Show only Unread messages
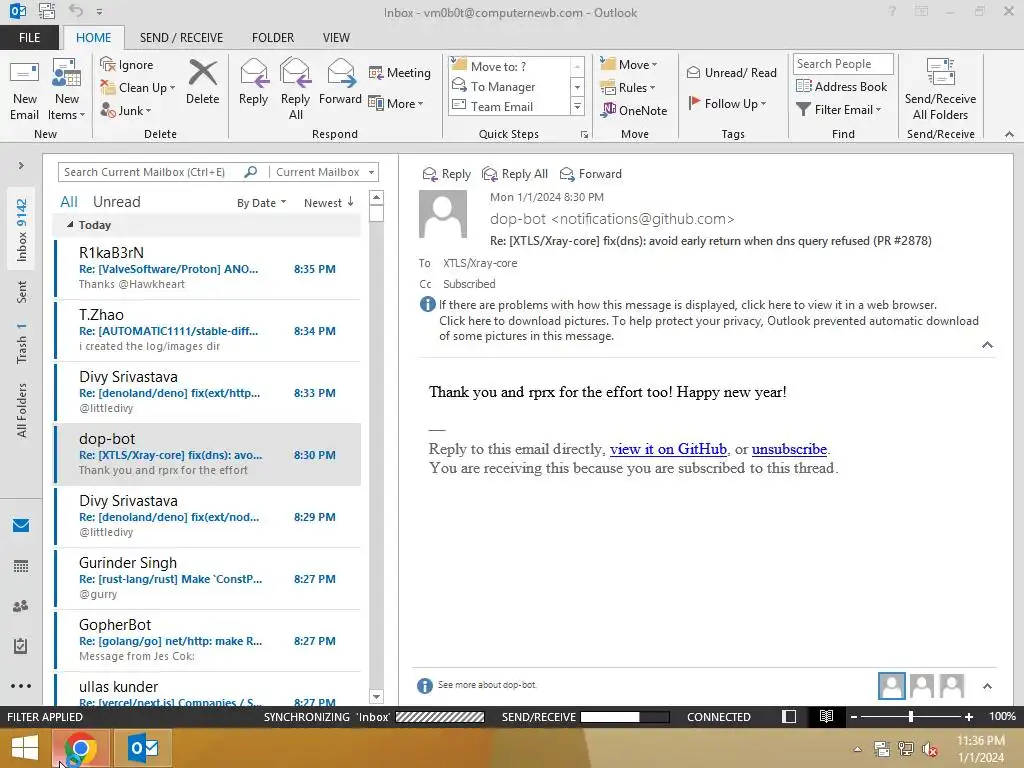 116,202
